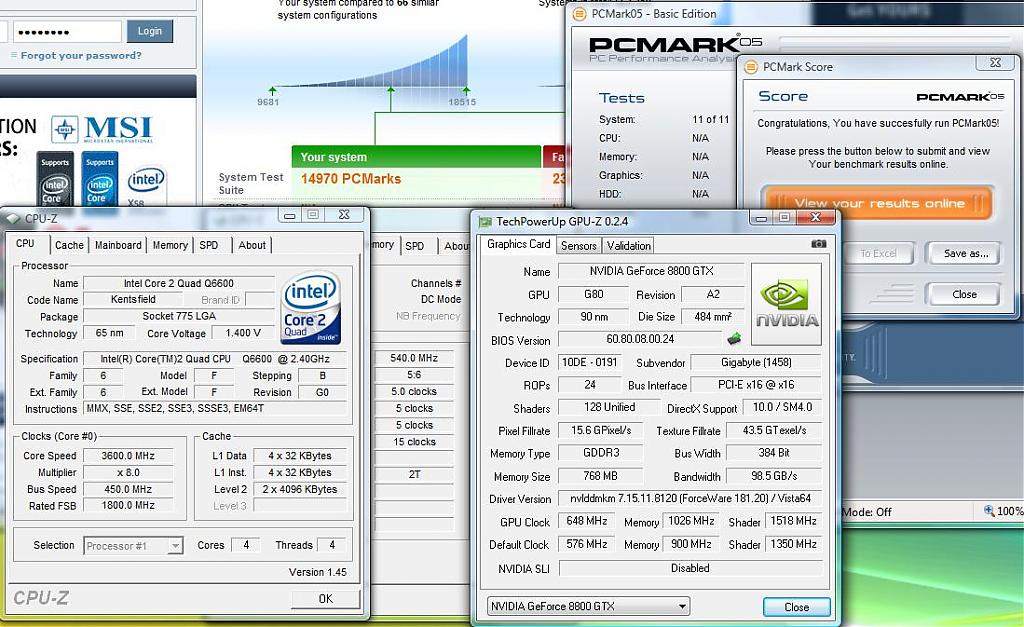This screenshot has height=627, width=1024.
Task: Click the GPU-Z title bar icon
Action: (485, 221)
